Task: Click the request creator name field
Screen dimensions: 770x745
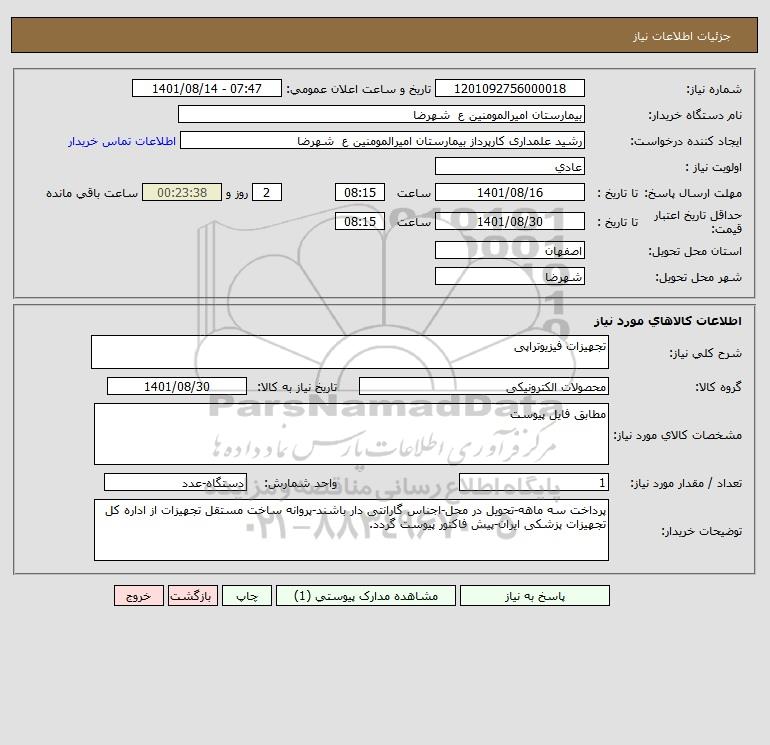Action: tap(383, 140)
